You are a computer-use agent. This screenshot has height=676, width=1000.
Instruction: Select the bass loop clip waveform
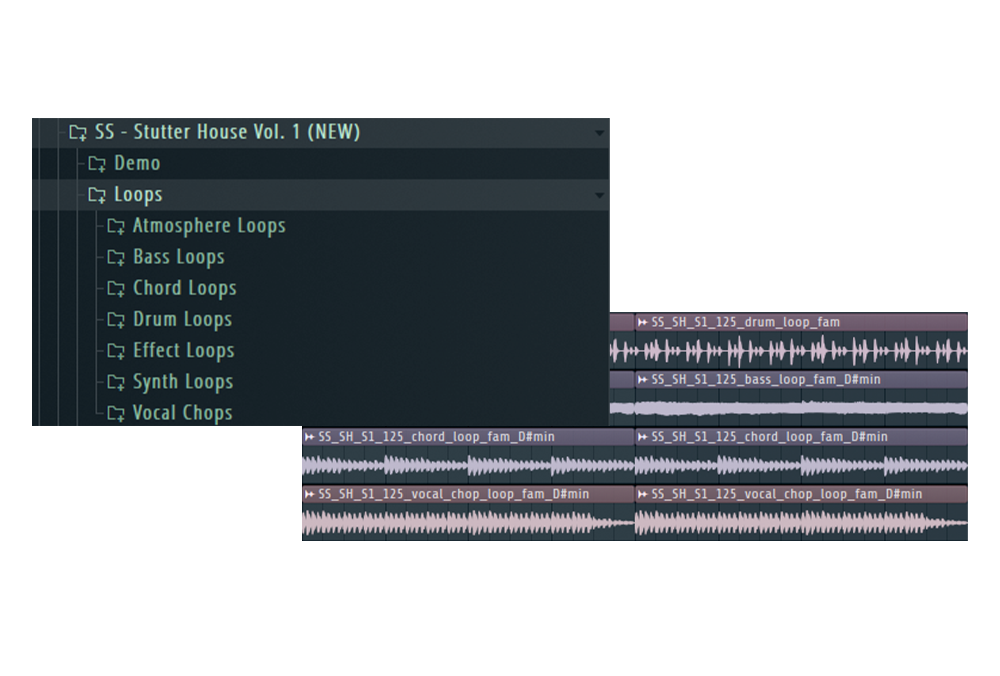click(x=790, y=408)
